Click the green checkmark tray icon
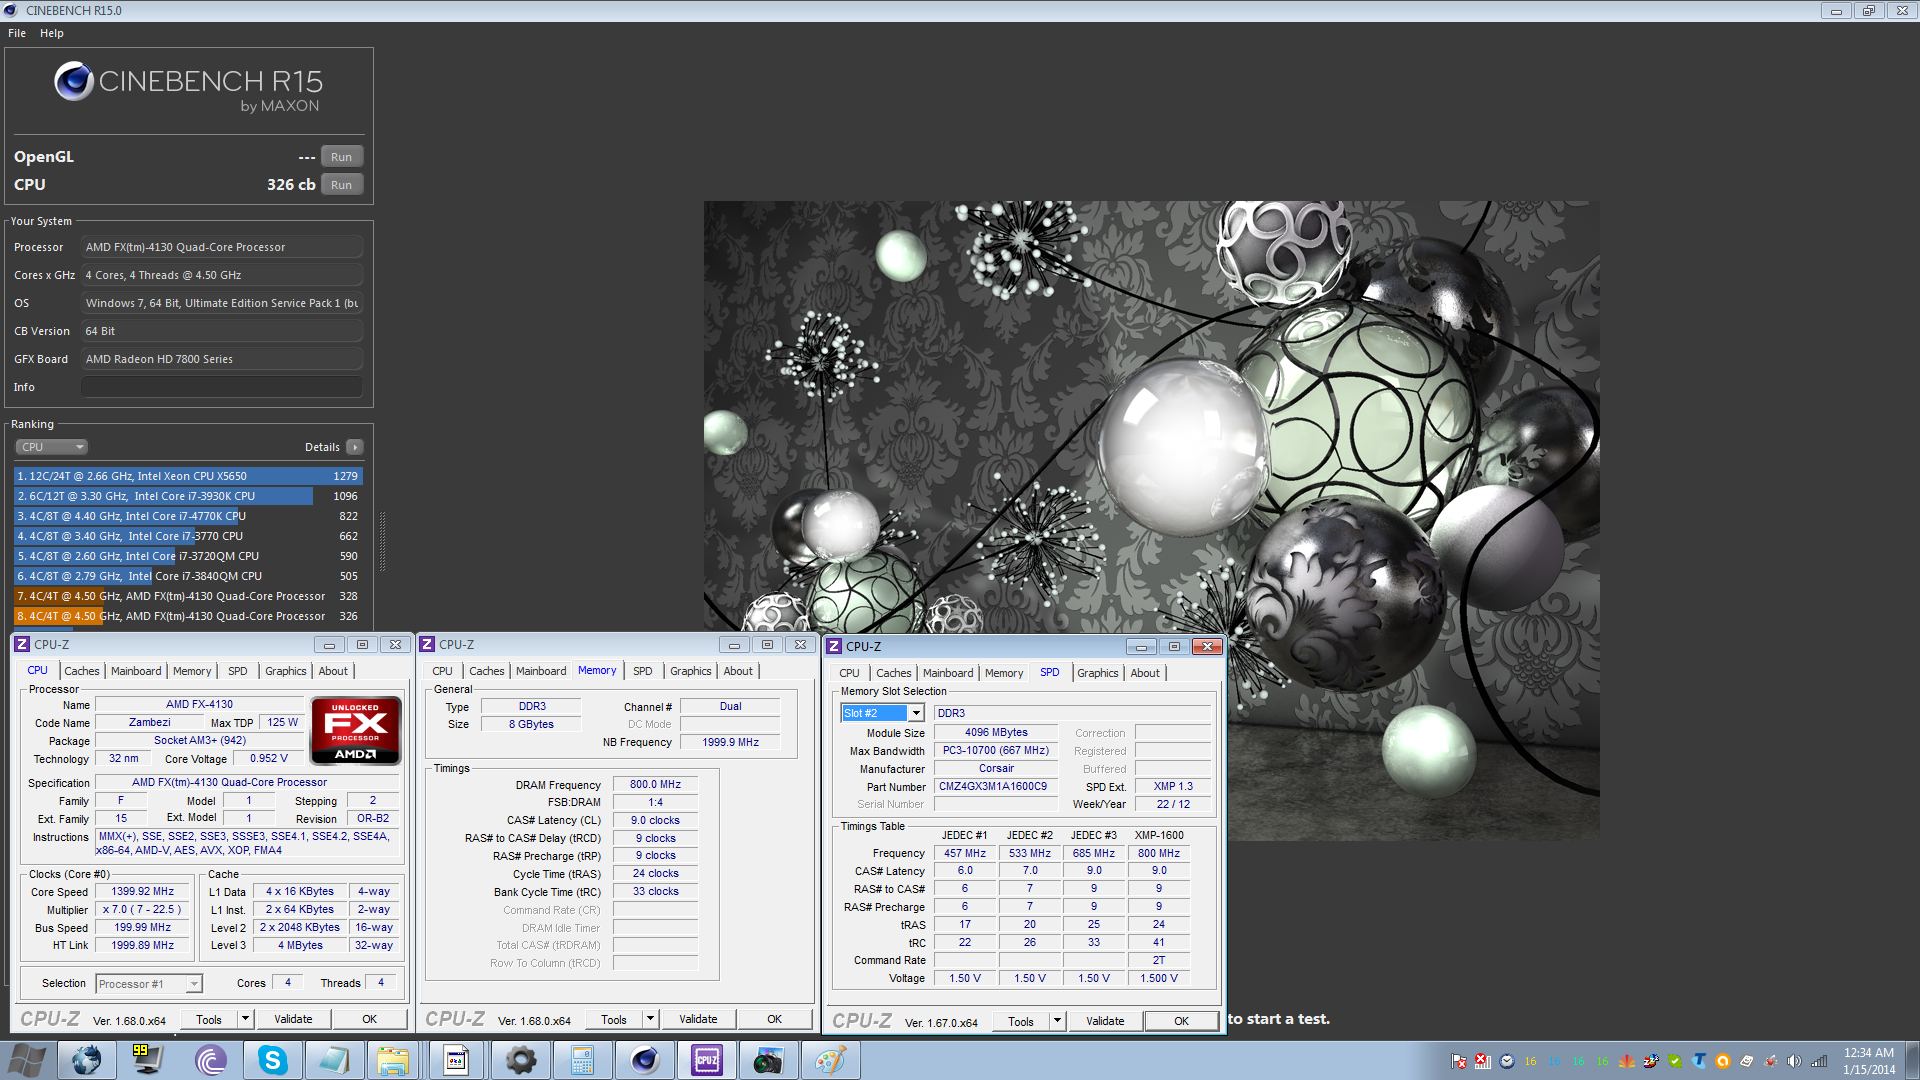The height and width of the screenshot is (1080, 1920). [1675, 1061]
